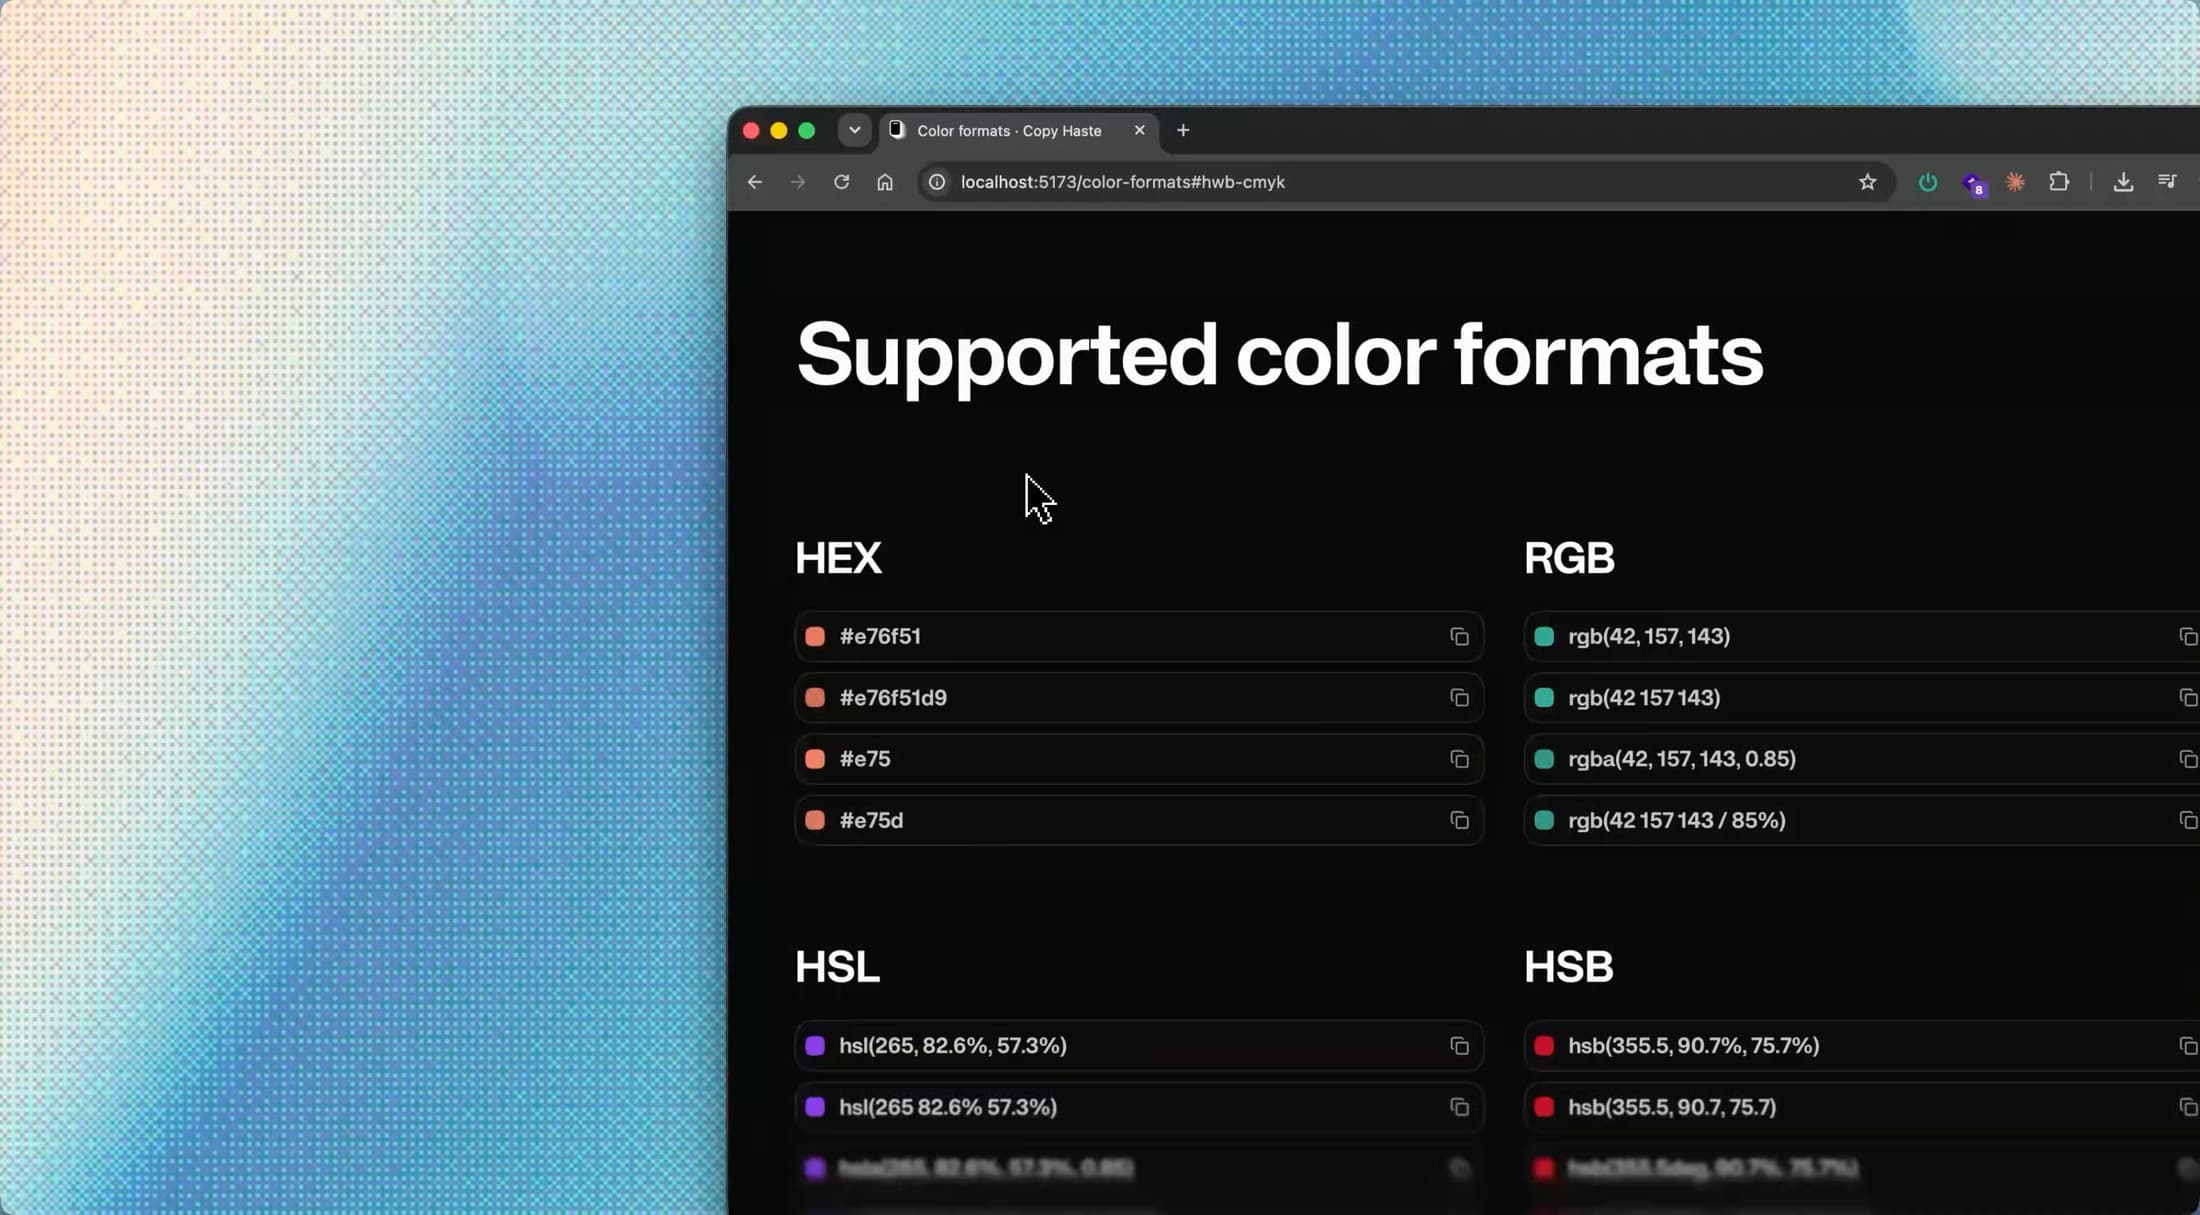Click purple swatch beside hsl(265, 82.6%, 57.3%)
The image size is (2200, 1215).
point(815,1046)
